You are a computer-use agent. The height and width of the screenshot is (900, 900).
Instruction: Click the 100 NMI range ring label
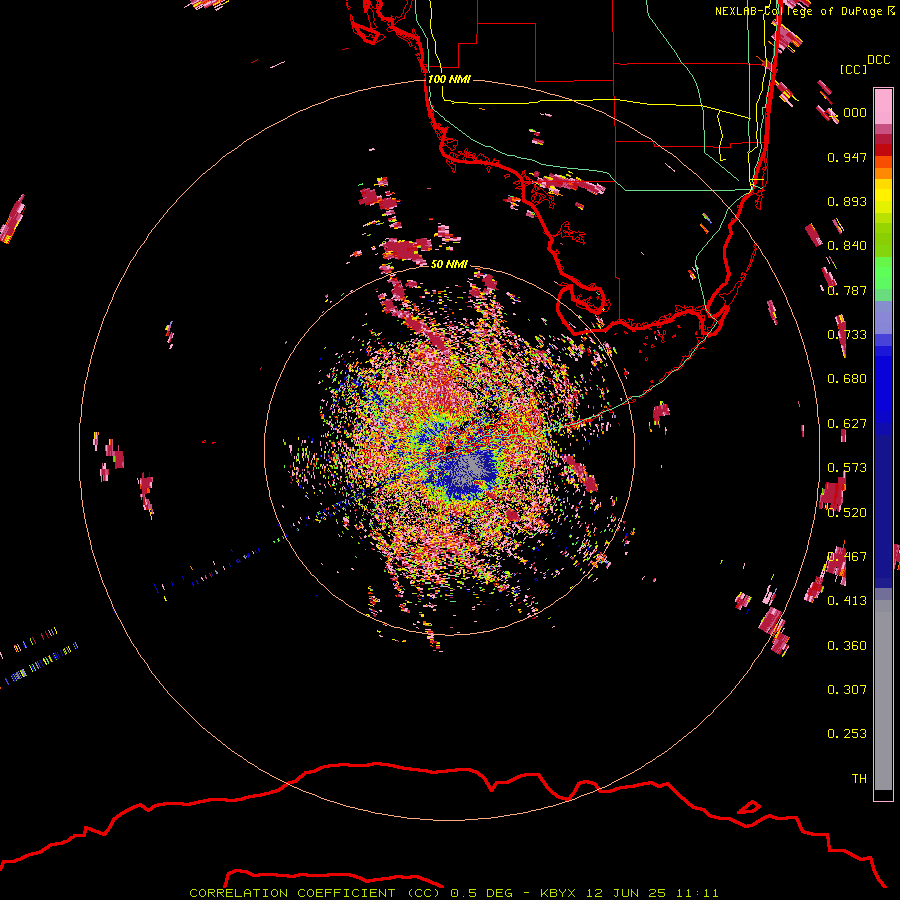tap(449, 79)
